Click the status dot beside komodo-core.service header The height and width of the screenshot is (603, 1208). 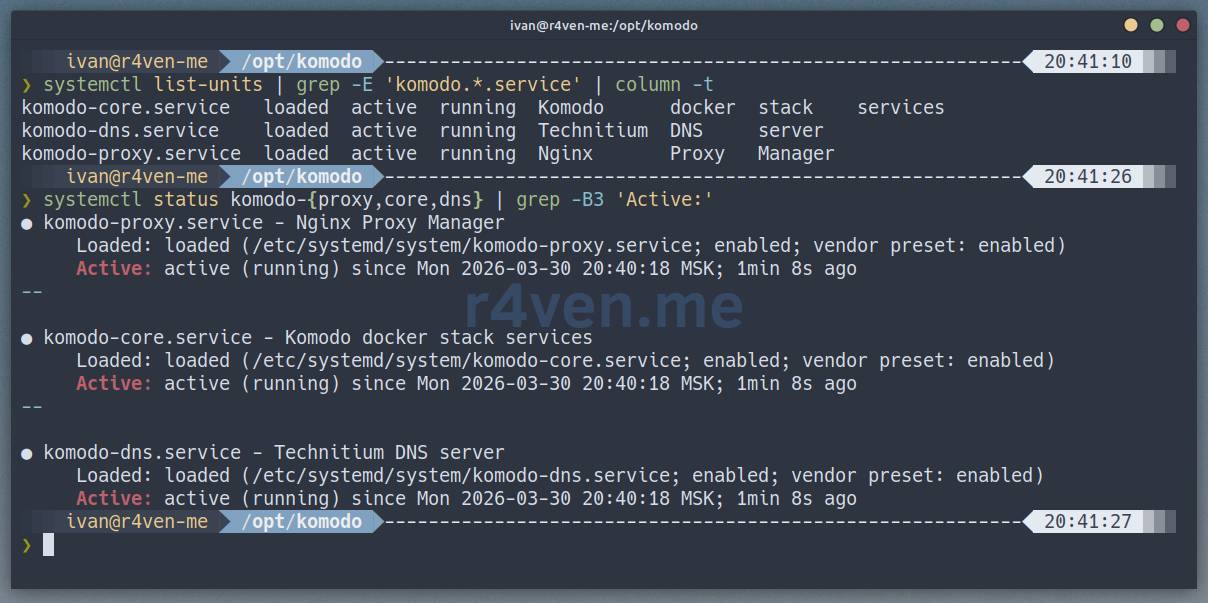[x=27, y=338]
